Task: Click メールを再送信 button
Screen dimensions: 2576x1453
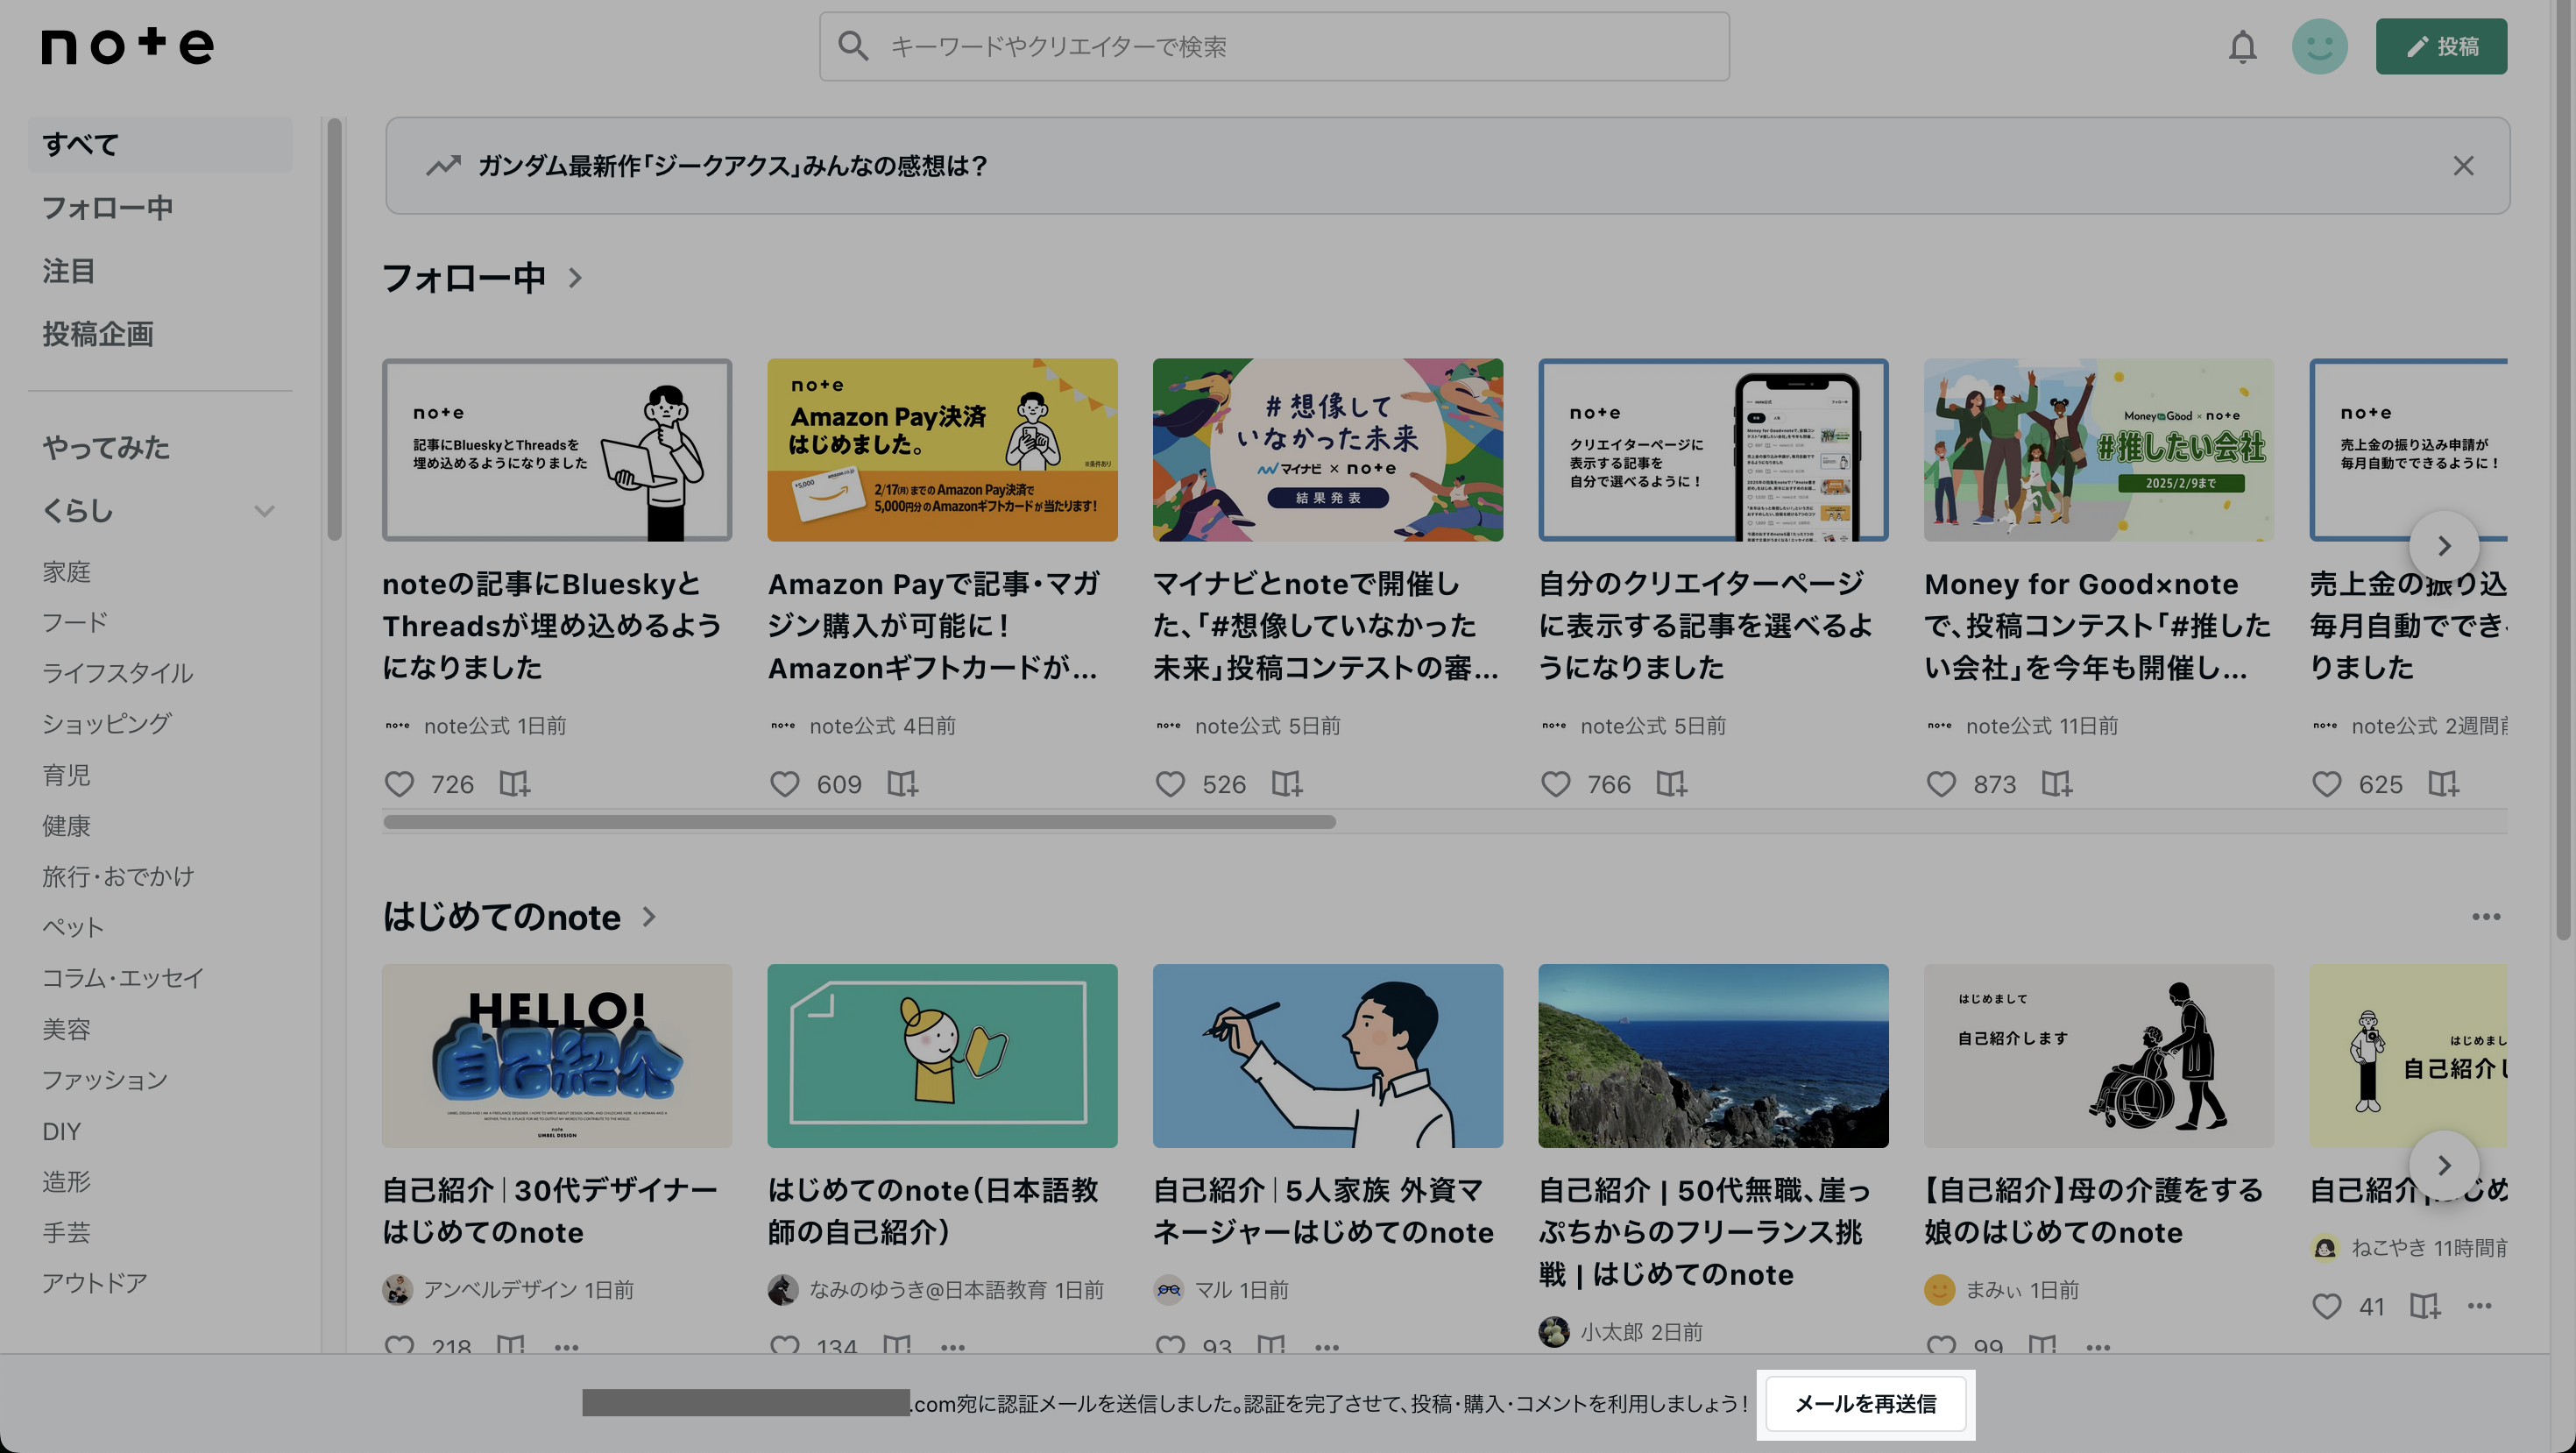Action: pos(1865,1404)
